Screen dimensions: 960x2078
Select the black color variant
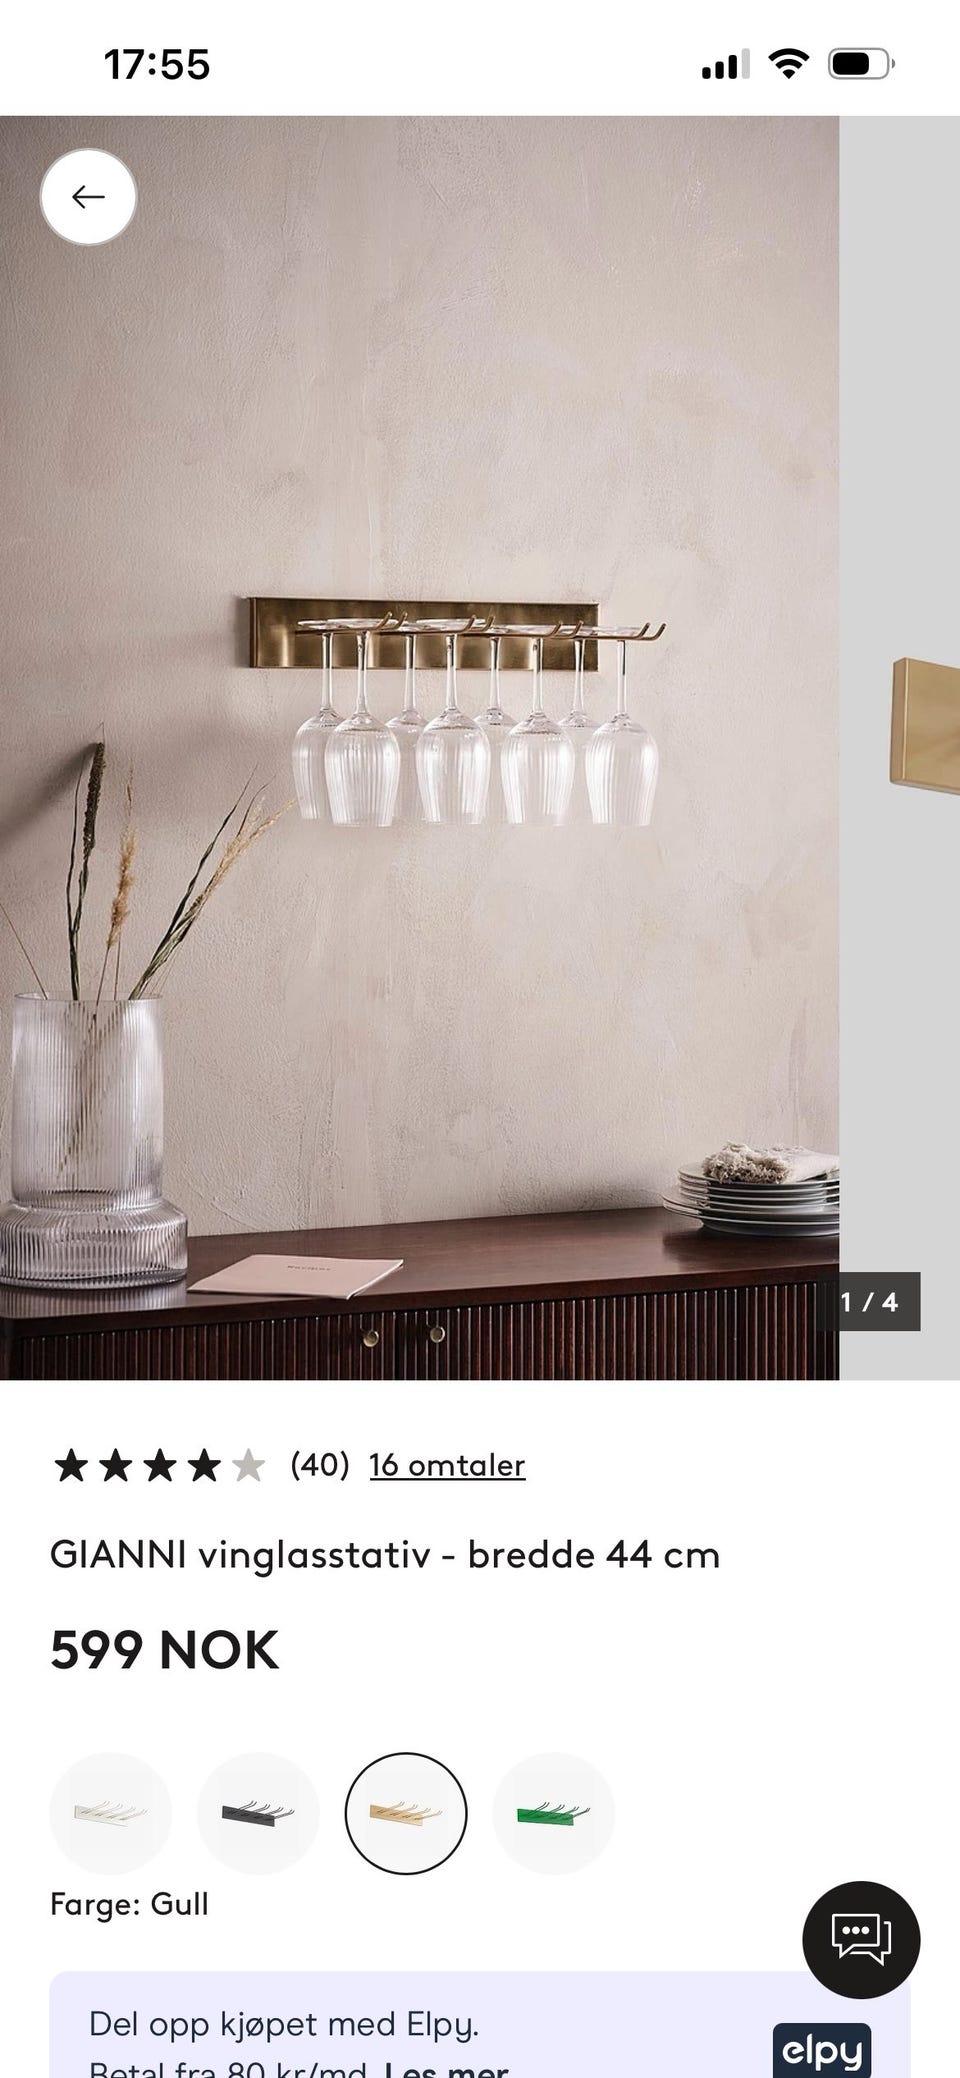(258, 1813)
